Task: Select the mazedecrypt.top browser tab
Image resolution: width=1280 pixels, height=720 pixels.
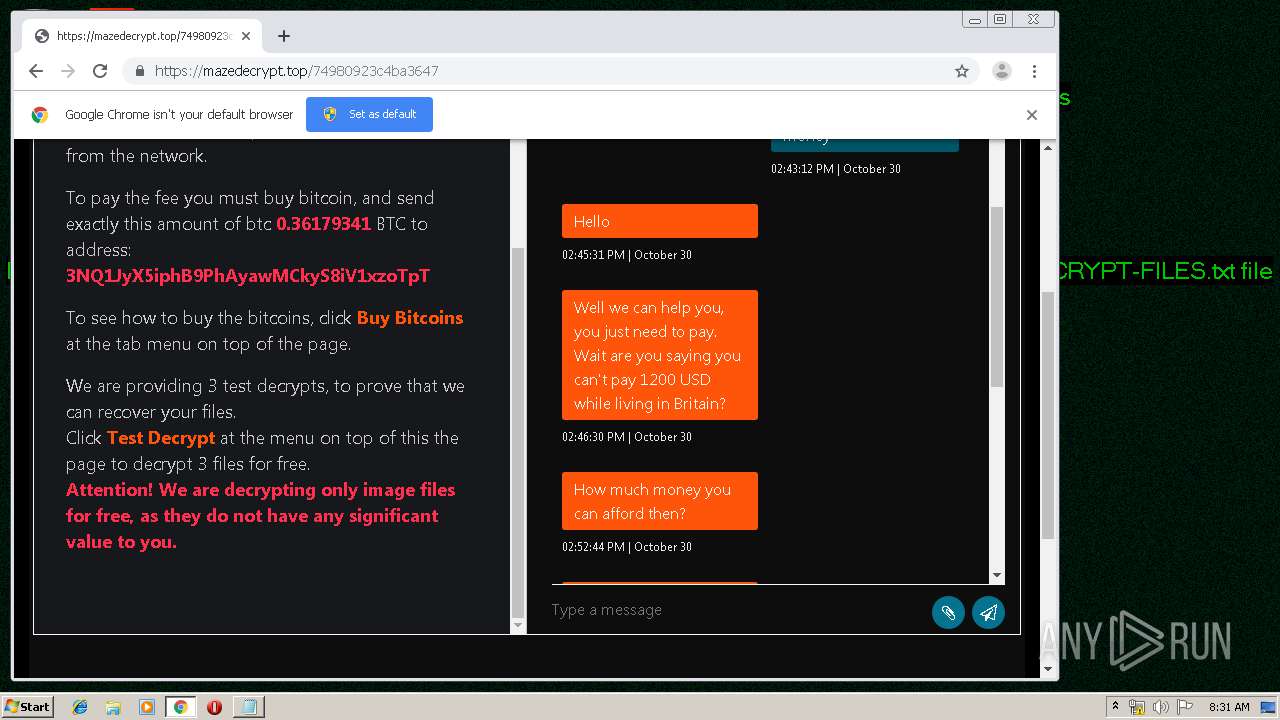Action: coord(143,36)
